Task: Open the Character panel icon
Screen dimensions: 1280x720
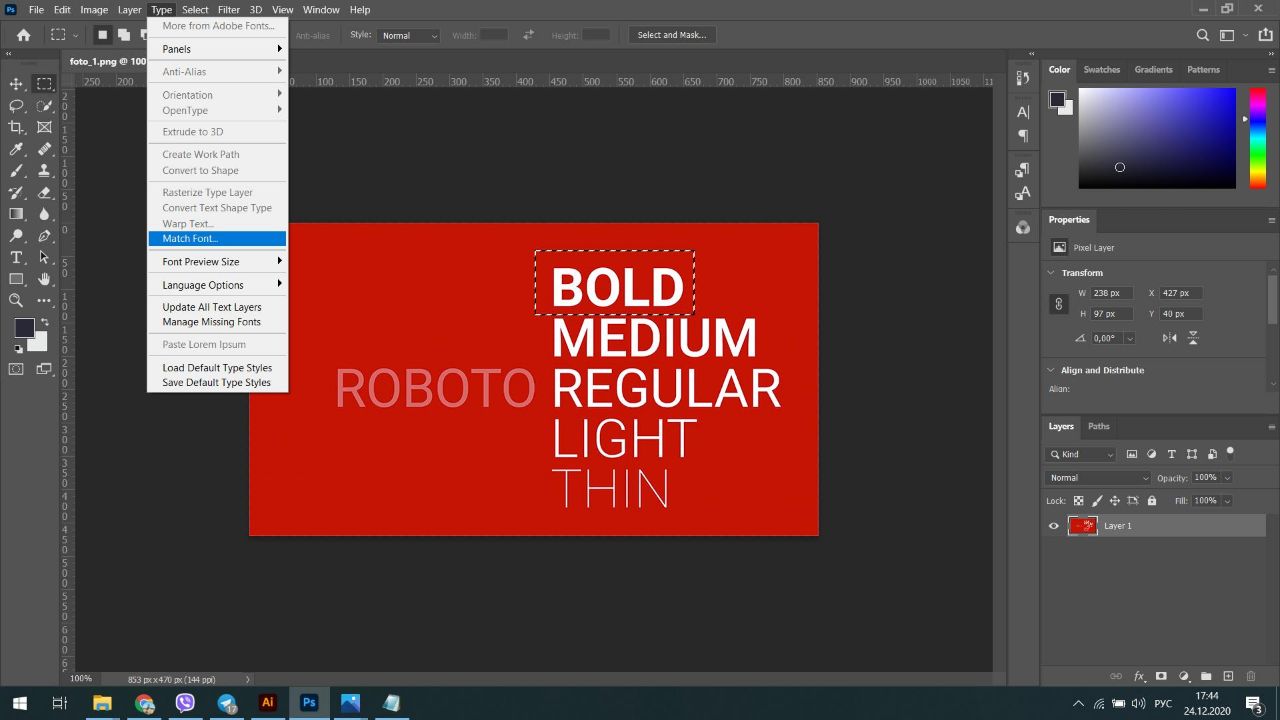Action: coord(1022,112)
